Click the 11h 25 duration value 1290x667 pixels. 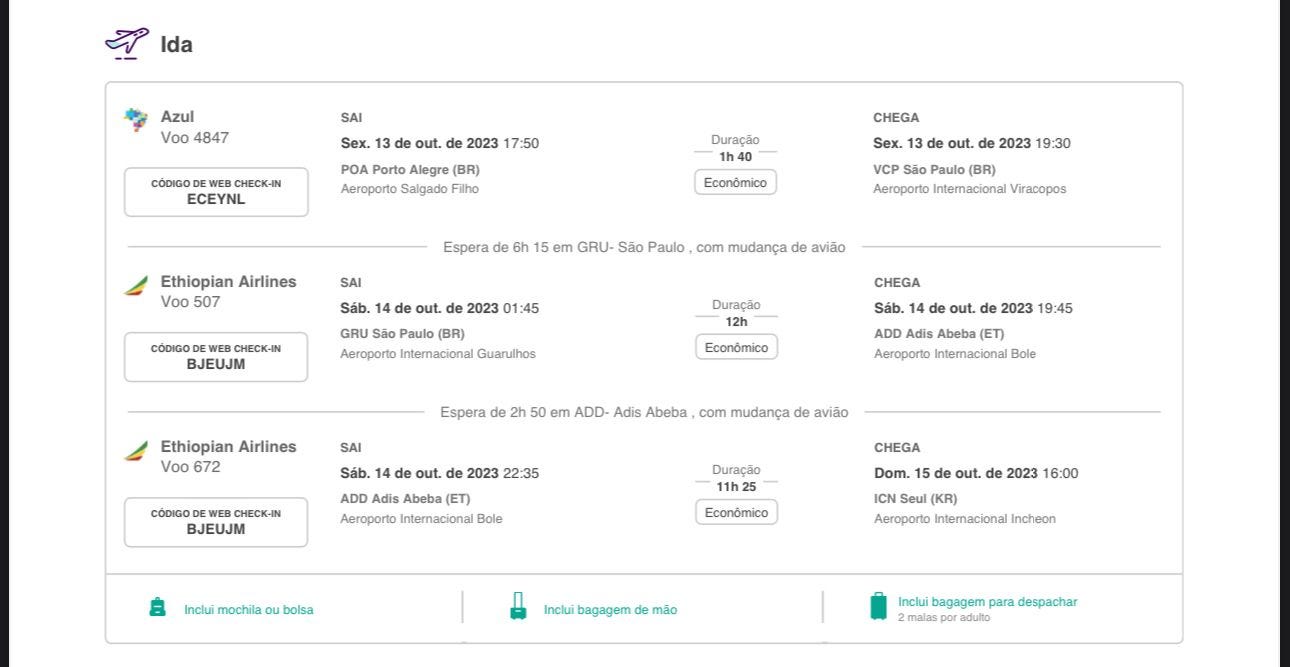coord(736,487)
